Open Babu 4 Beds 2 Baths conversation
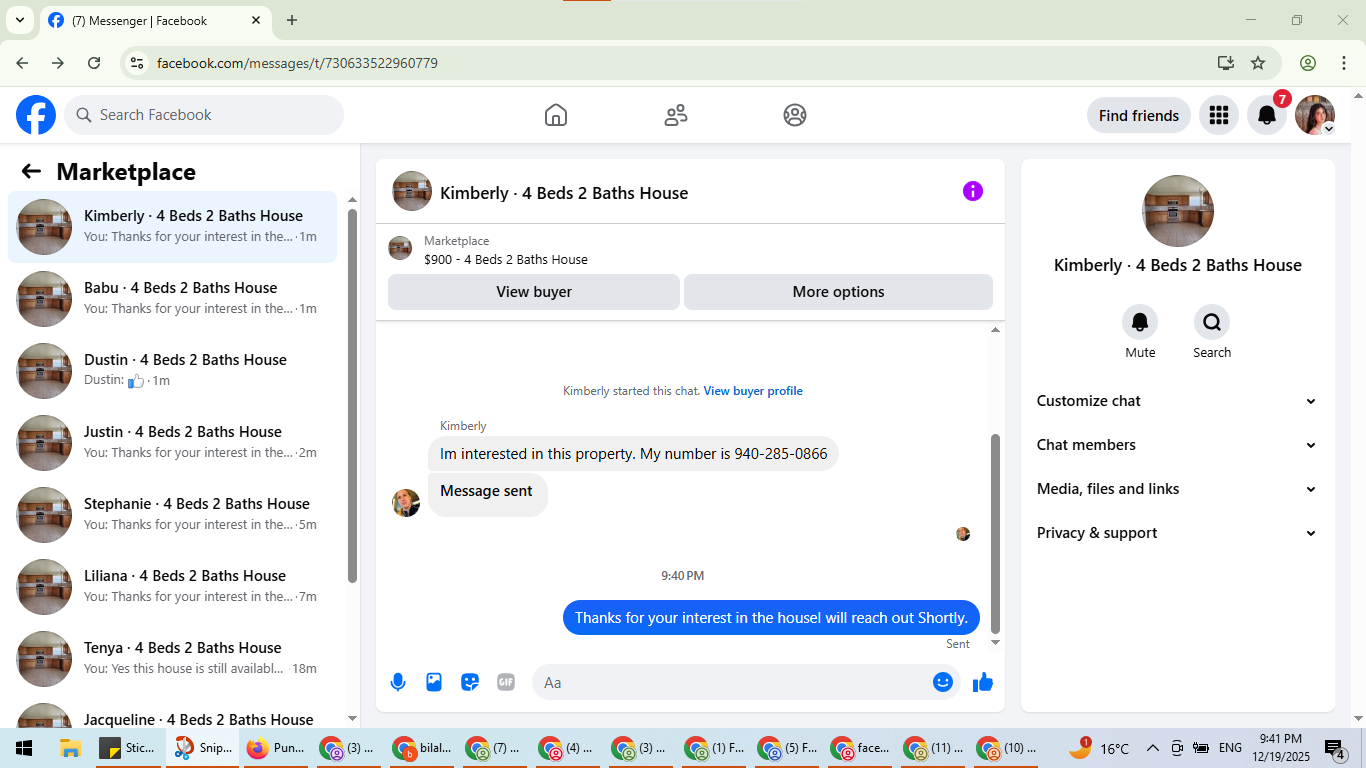Image resolution: width=1366 pixels, height=768 pixels. (173, 299)
